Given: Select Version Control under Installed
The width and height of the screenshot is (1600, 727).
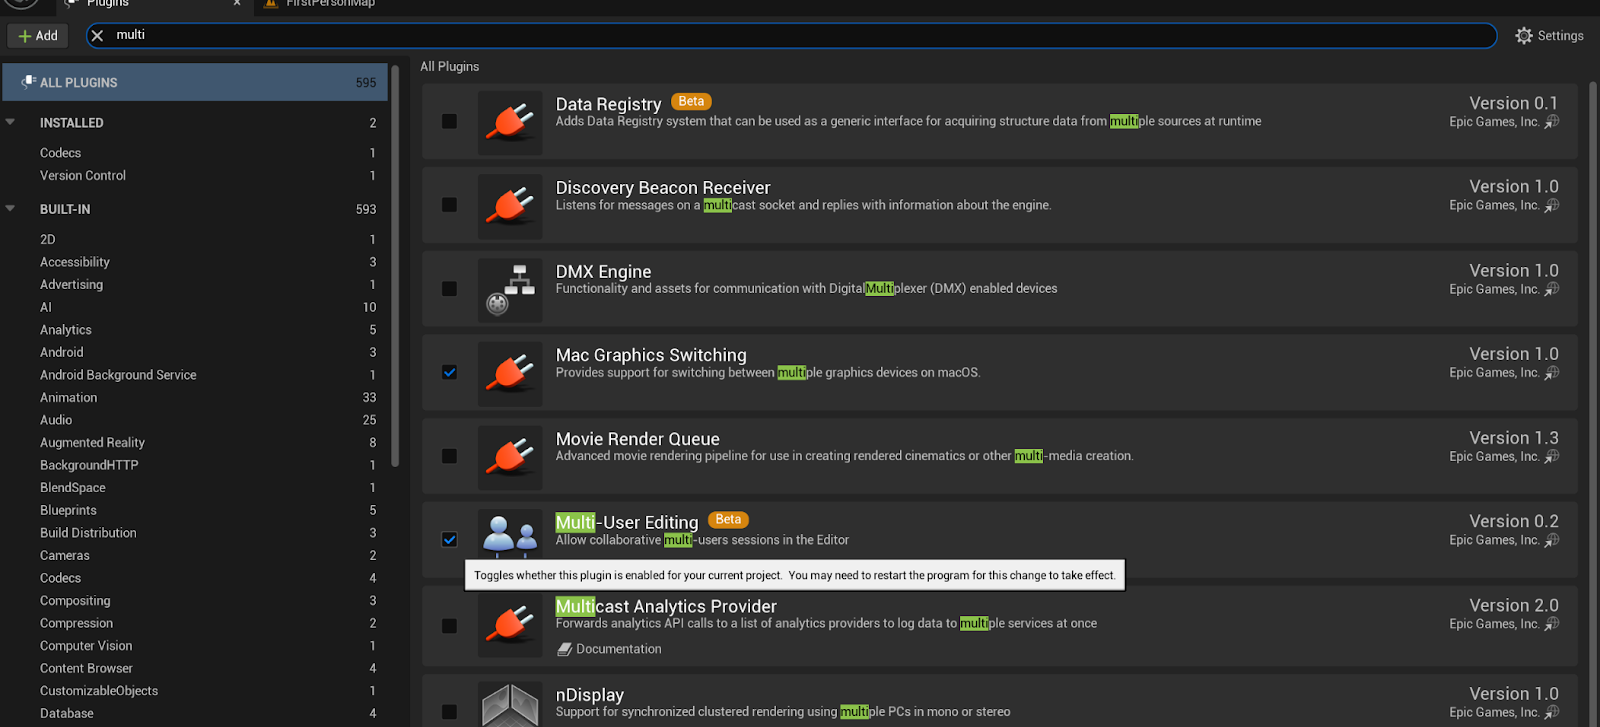Looking at the screenshot, I should point(195,175).
